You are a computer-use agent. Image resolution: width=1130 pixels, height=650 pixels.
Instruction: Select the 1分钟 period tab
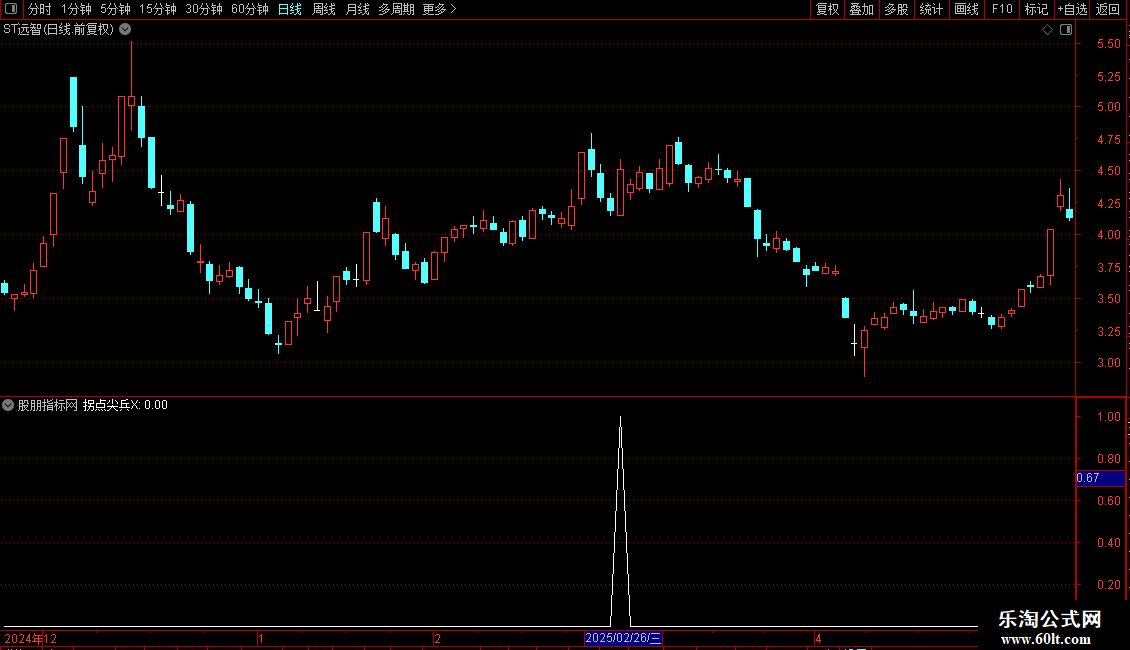[x=76, y=9]
